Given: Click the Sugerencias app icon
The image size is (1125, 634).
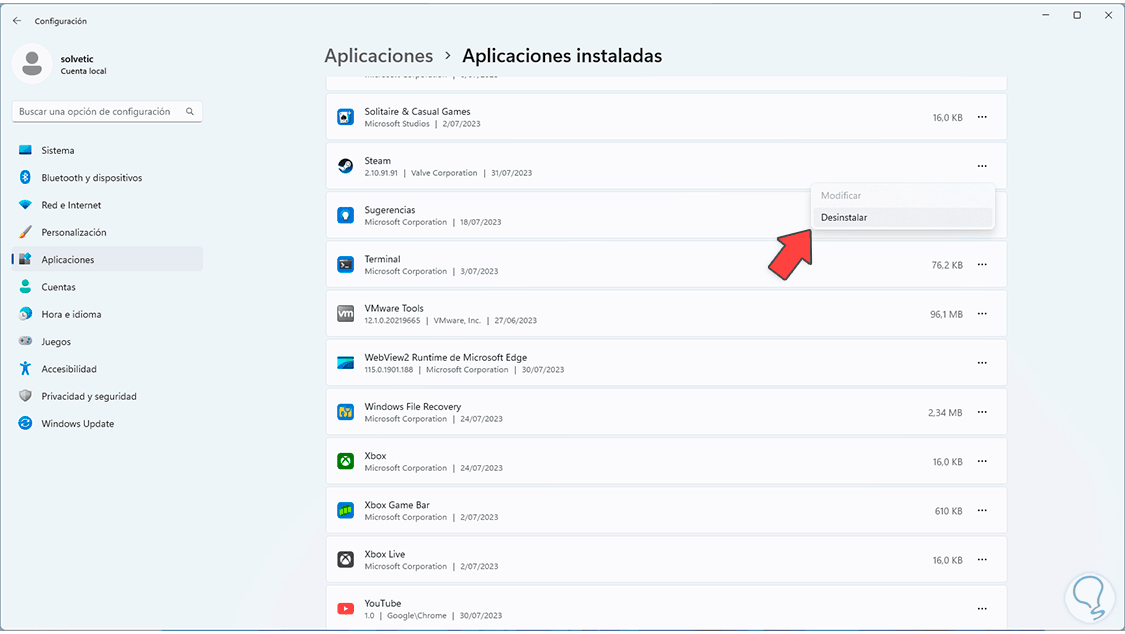Looking at the screenshot, I should point(346,215).
